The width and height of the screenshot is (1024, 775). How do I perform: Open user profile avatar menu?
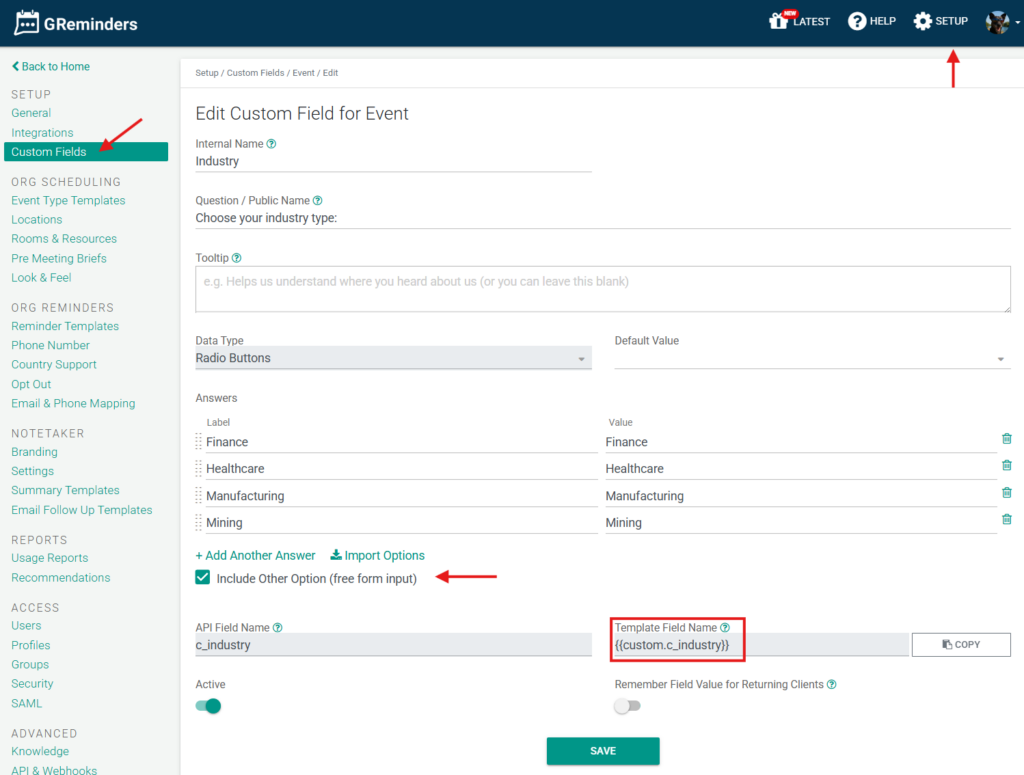click(998, 22)
